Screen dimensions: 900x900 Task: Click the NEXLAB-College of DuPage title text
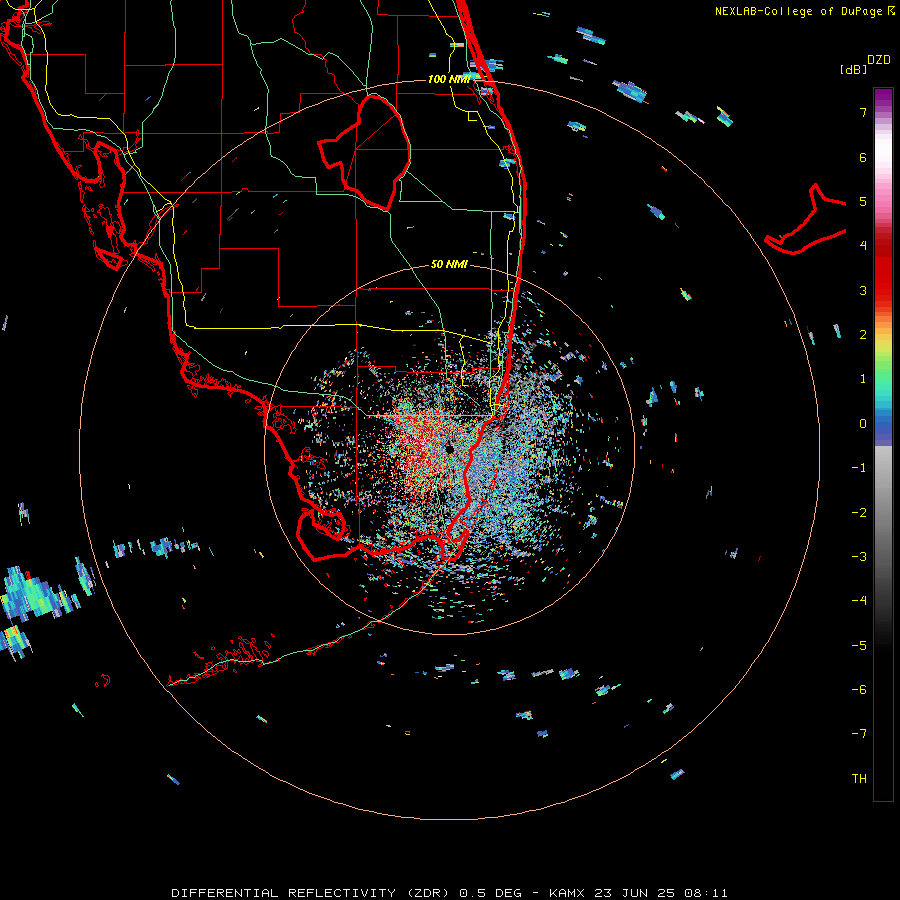coord(805,11)
